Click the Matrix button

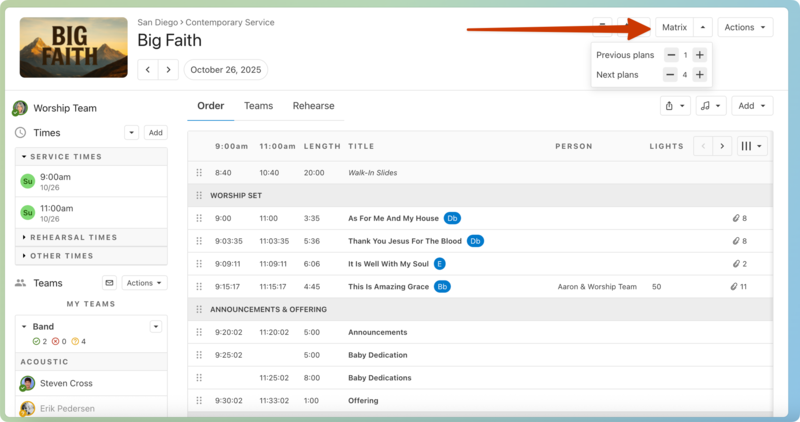coord(674,27)
